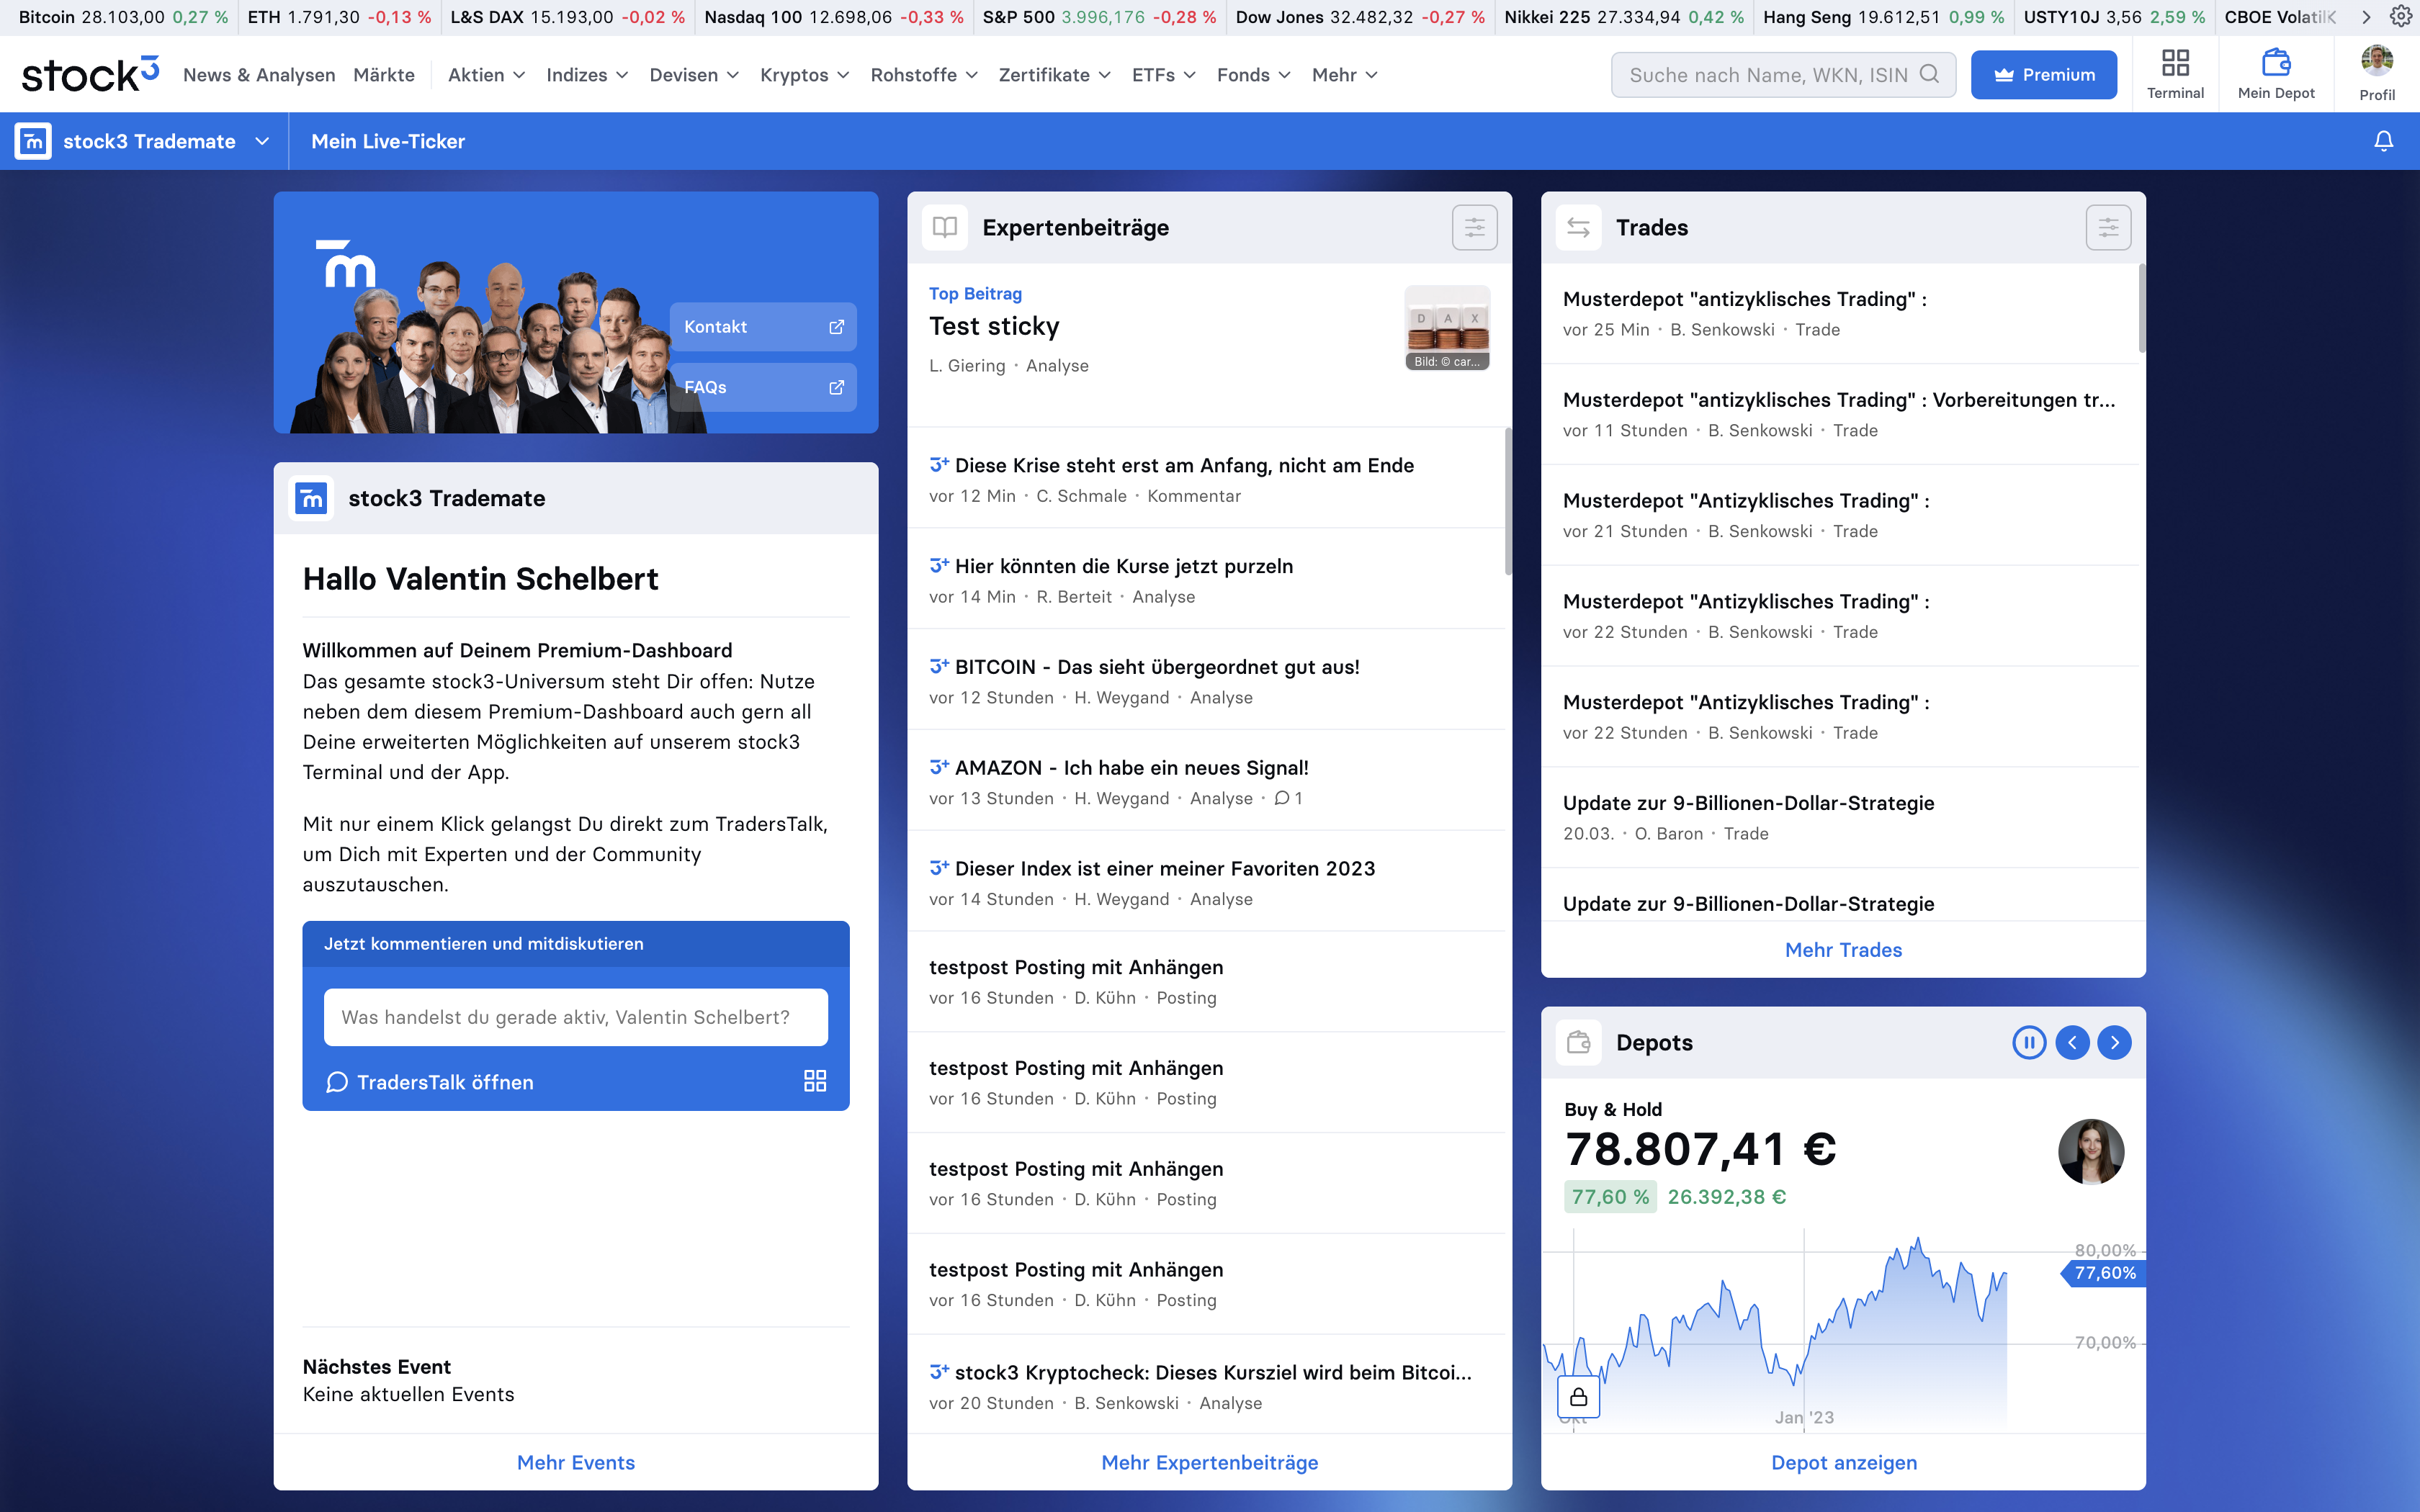Viewport: 2420px width, 1512px height.
Task: Click the Premium button
Action: [2043, 75]
